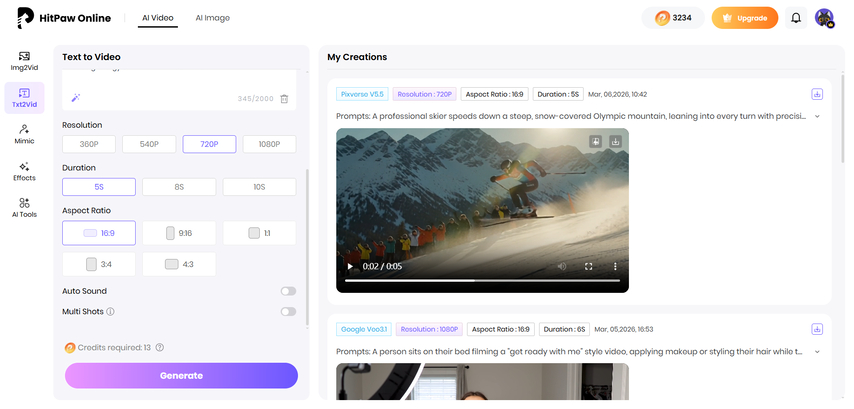Select 540P resolution
Image resolution: width=854 pixels, height=409 pixels.
click(x=149, y=144)
